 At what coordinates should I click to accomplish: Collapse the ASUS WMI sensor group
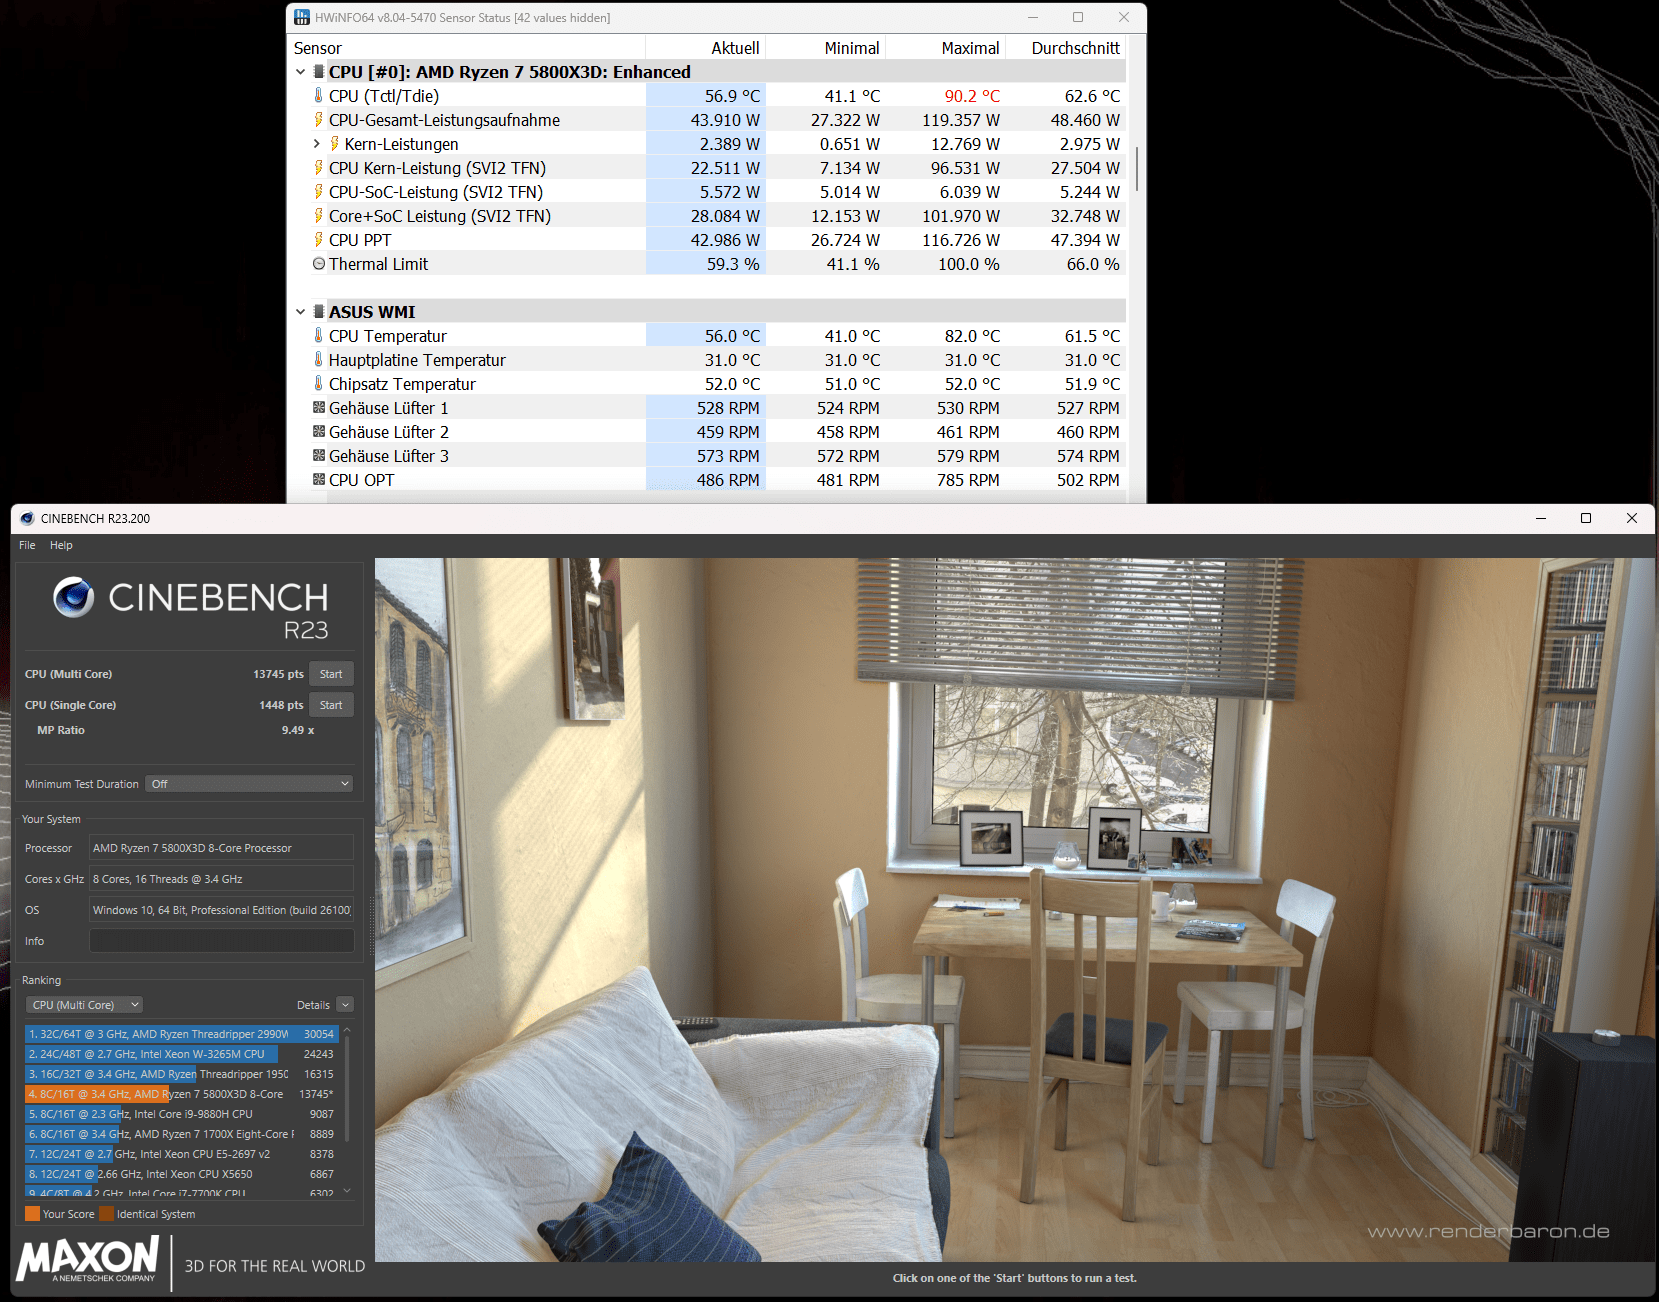[300, 312]
